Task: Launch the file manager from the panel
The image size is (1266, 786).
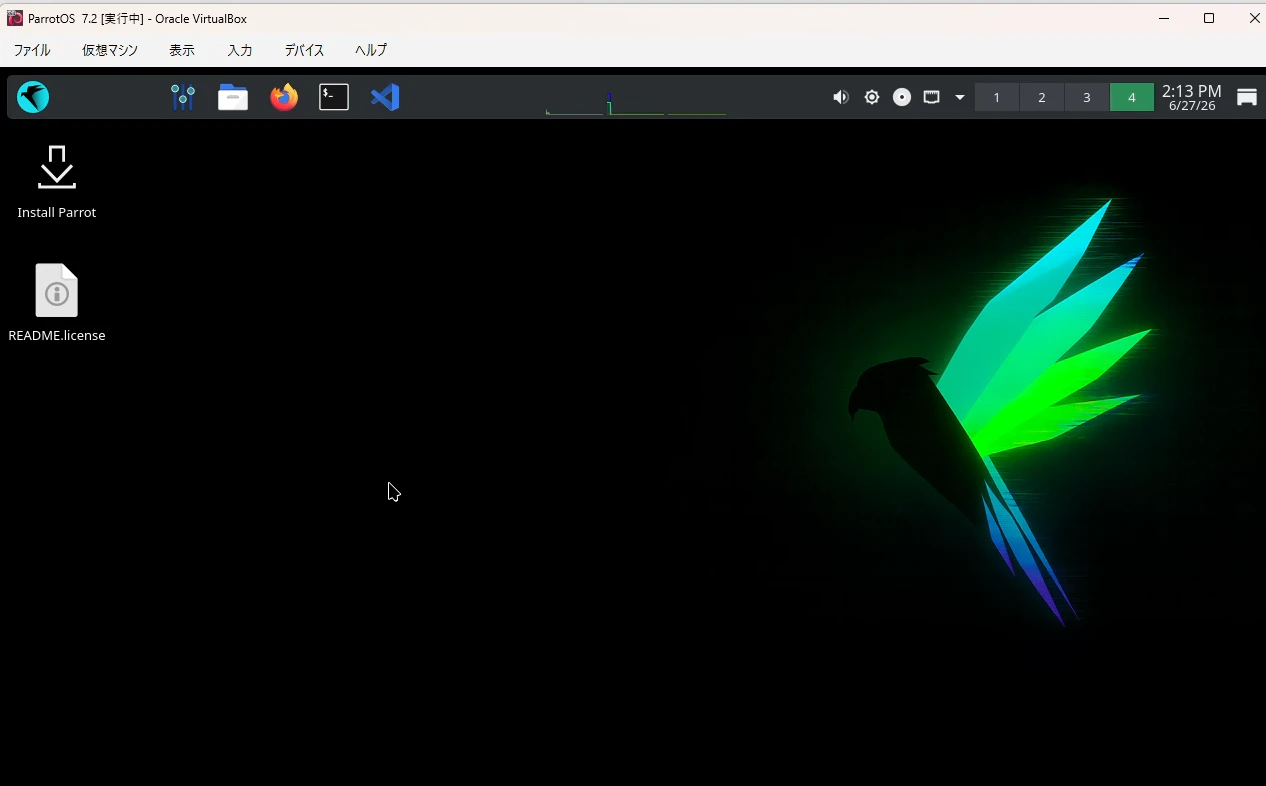Action: [x=233, y=97]
